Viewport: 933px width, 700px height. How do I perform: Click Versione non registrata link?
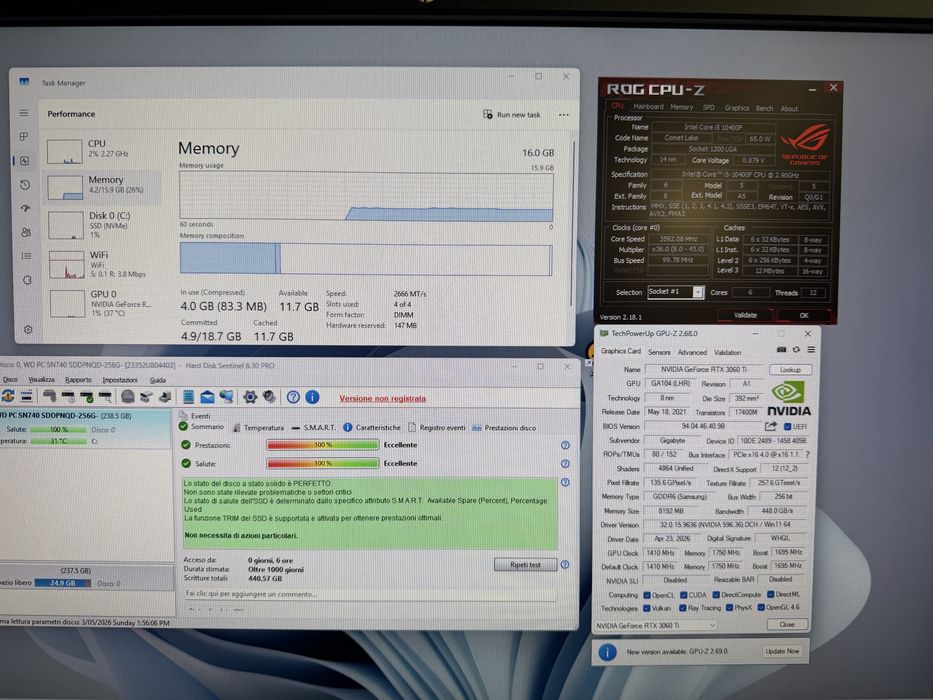tap(383, 398)
